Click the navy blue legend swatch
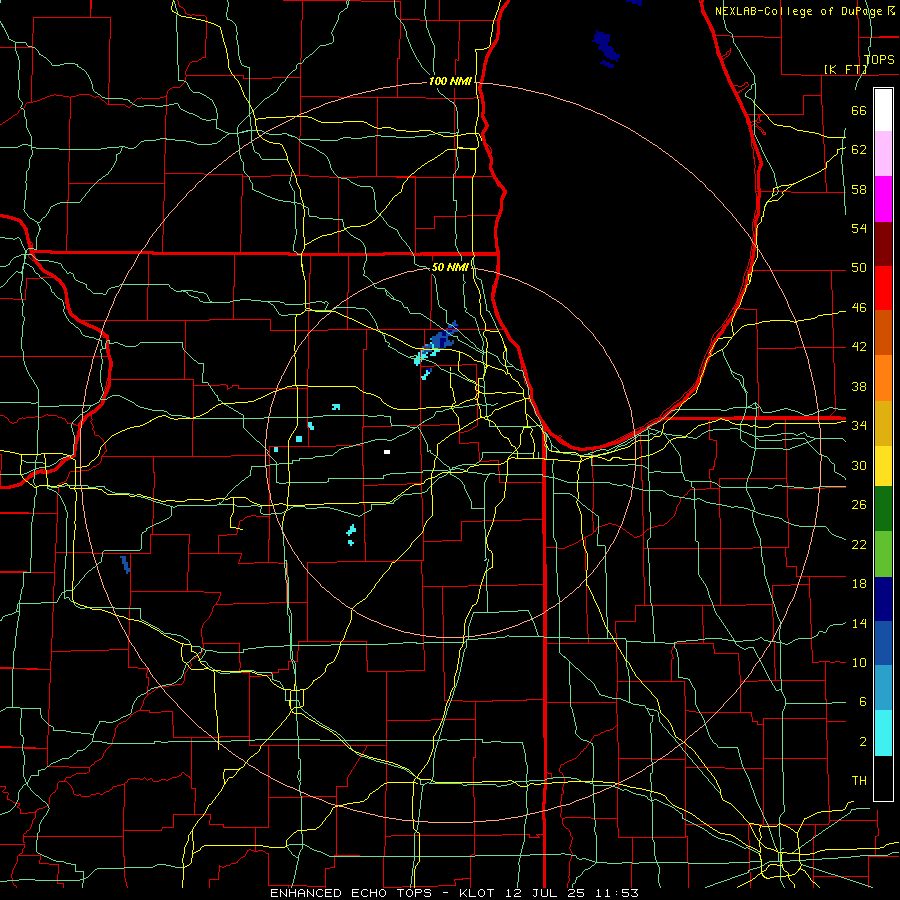 coord(883,599)
